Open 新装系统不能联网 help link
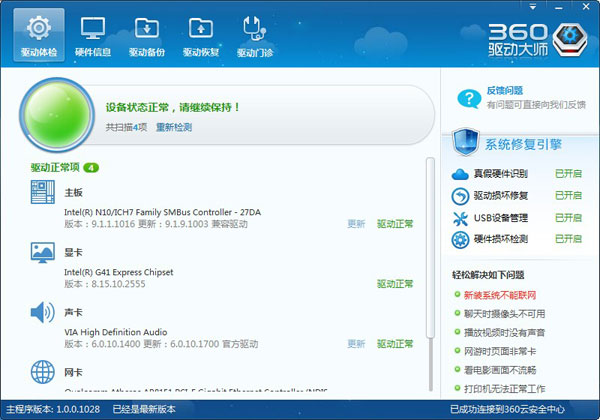 tap(500, 295)
